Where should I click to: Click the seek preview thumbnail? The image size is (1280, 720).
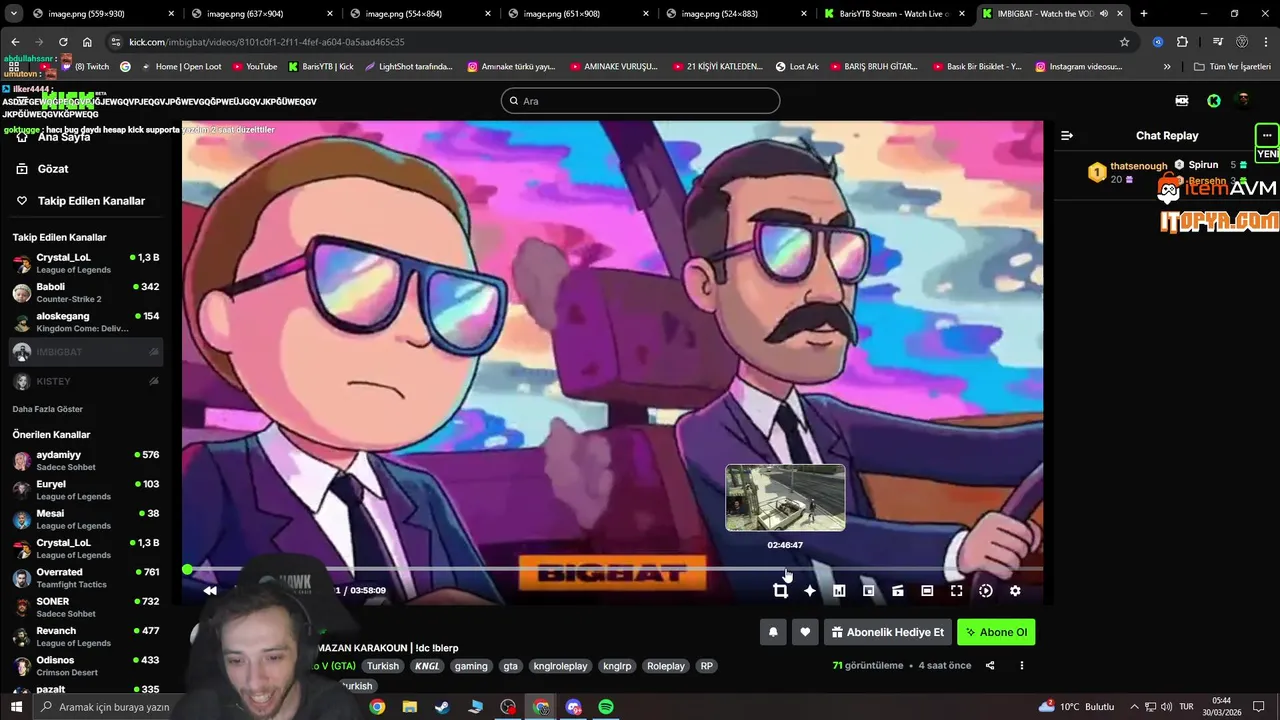tap(785, 497)
